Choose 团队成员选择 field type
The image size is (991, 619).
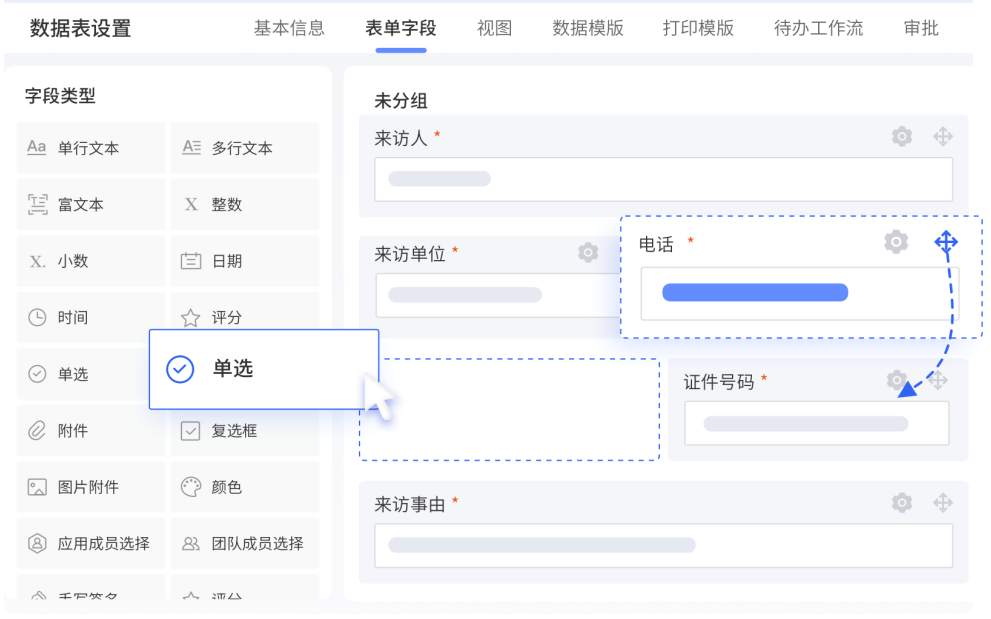tap(245, 543)
